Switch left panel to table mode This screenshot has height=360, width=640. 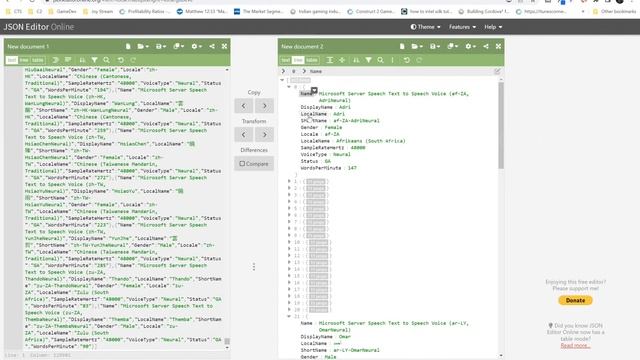pos(38,60)
